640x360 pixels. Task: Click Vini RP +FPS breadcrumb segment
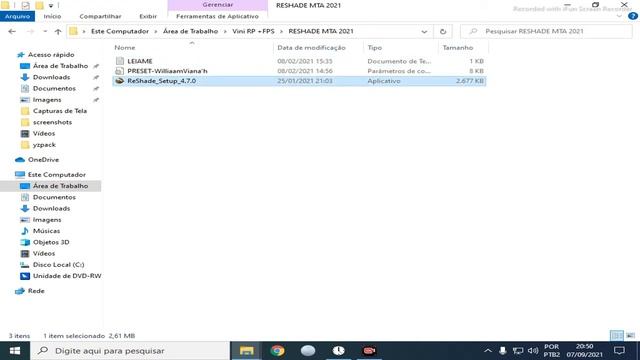tap(253, 31)
